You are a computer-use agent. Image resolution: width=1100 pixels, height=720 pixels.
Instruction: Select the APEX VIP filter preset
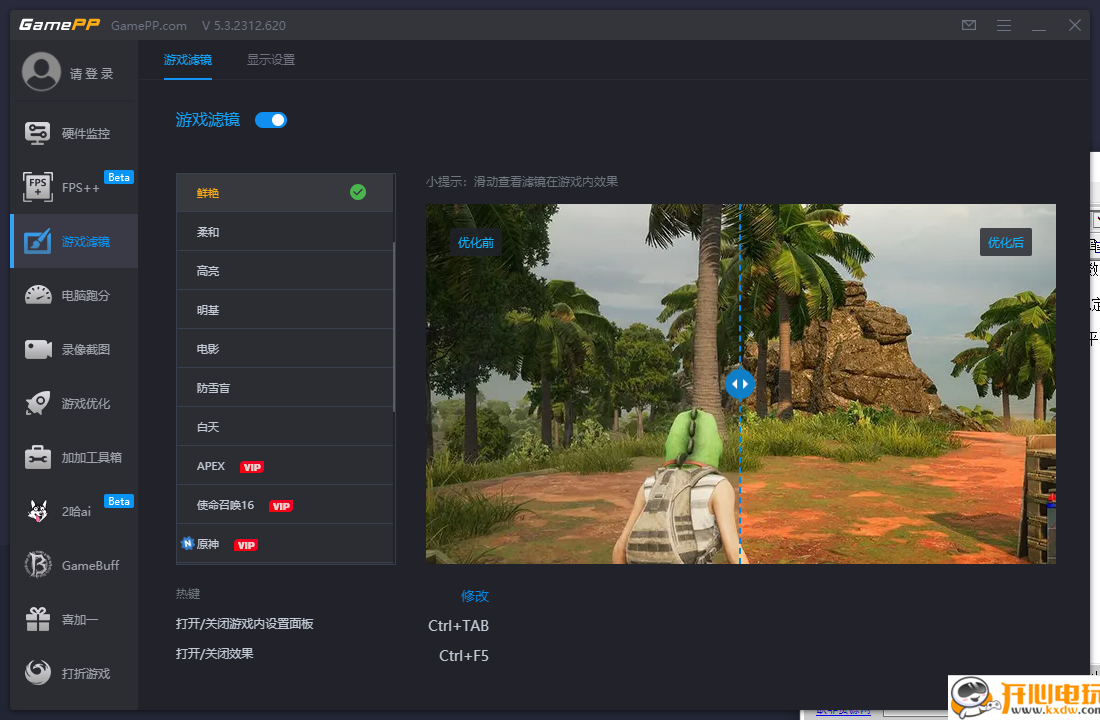pos(285,465)
